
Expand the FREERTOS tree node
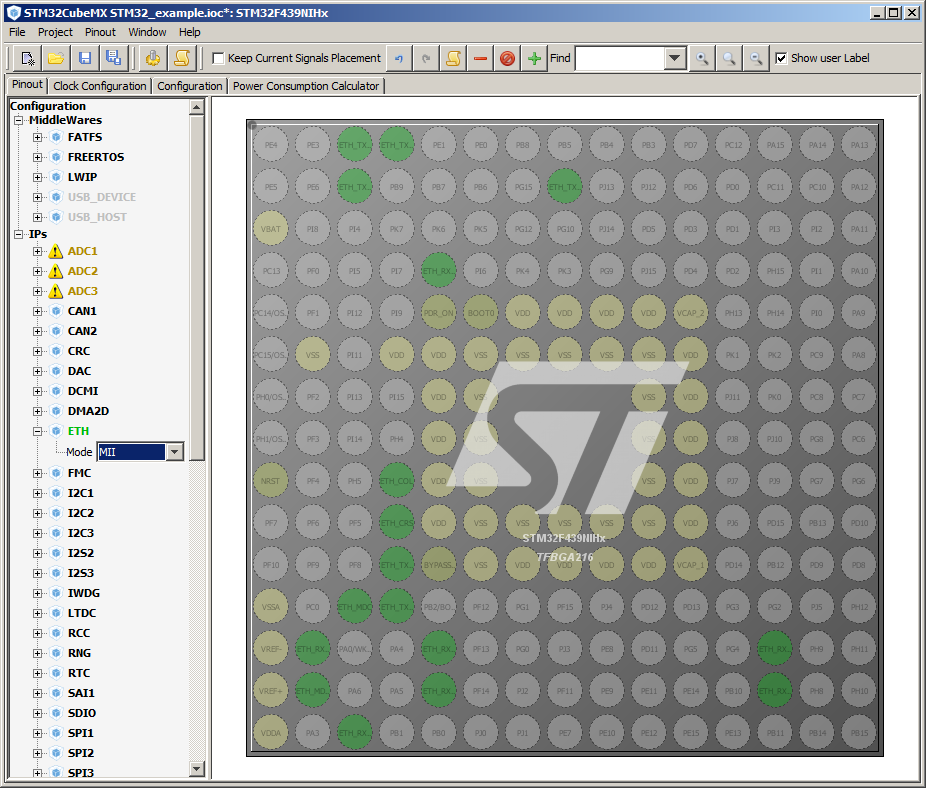pos(38,157)
